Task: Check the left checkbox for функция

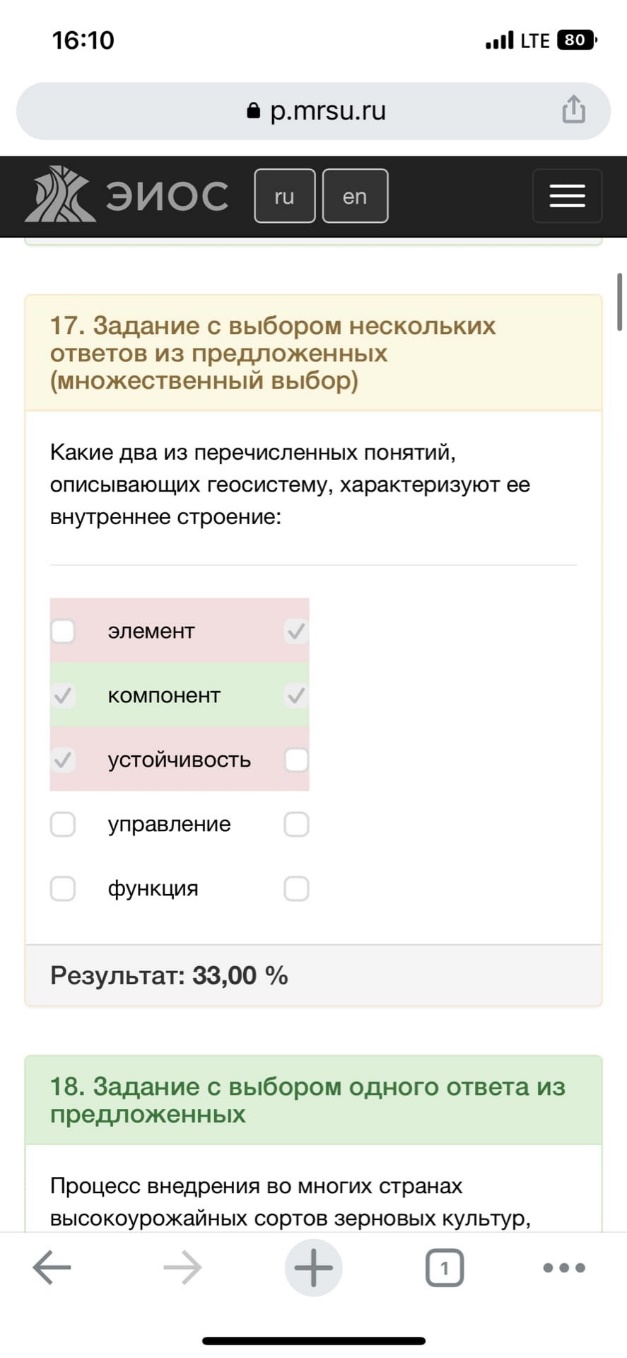Action: 63,888
